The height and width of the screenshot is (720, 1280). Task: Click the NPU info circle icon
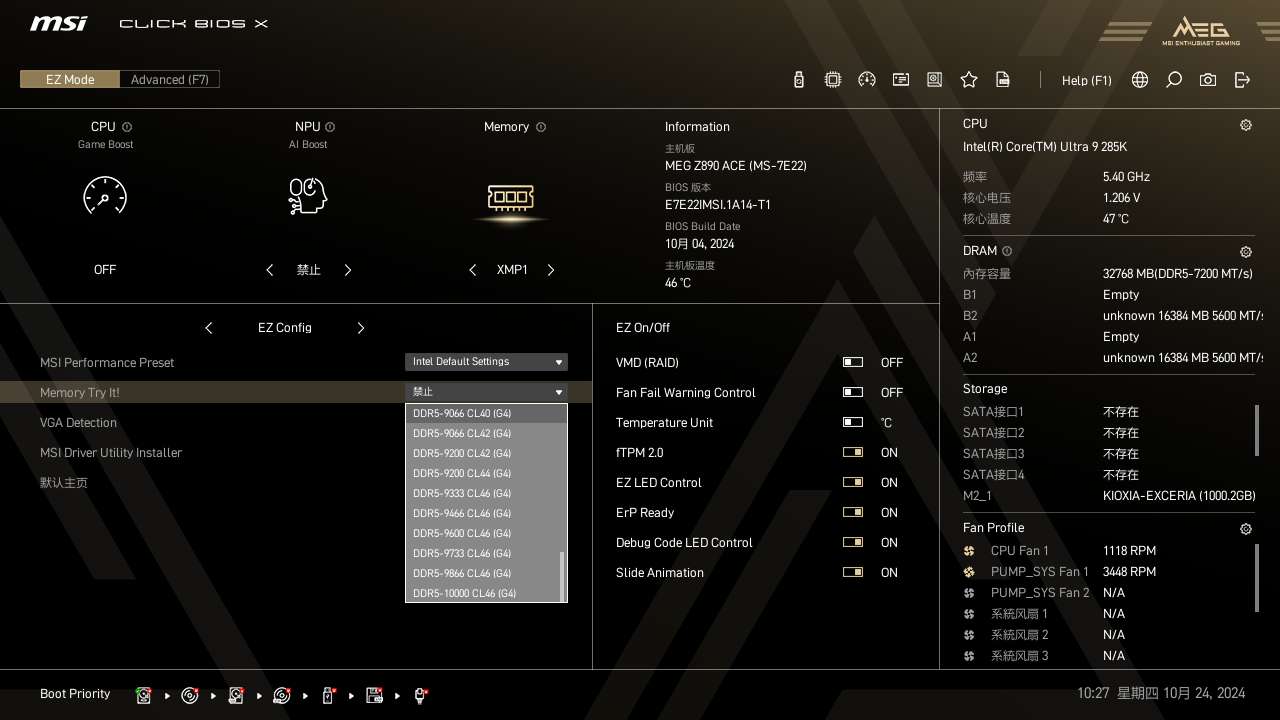point(330,127)
